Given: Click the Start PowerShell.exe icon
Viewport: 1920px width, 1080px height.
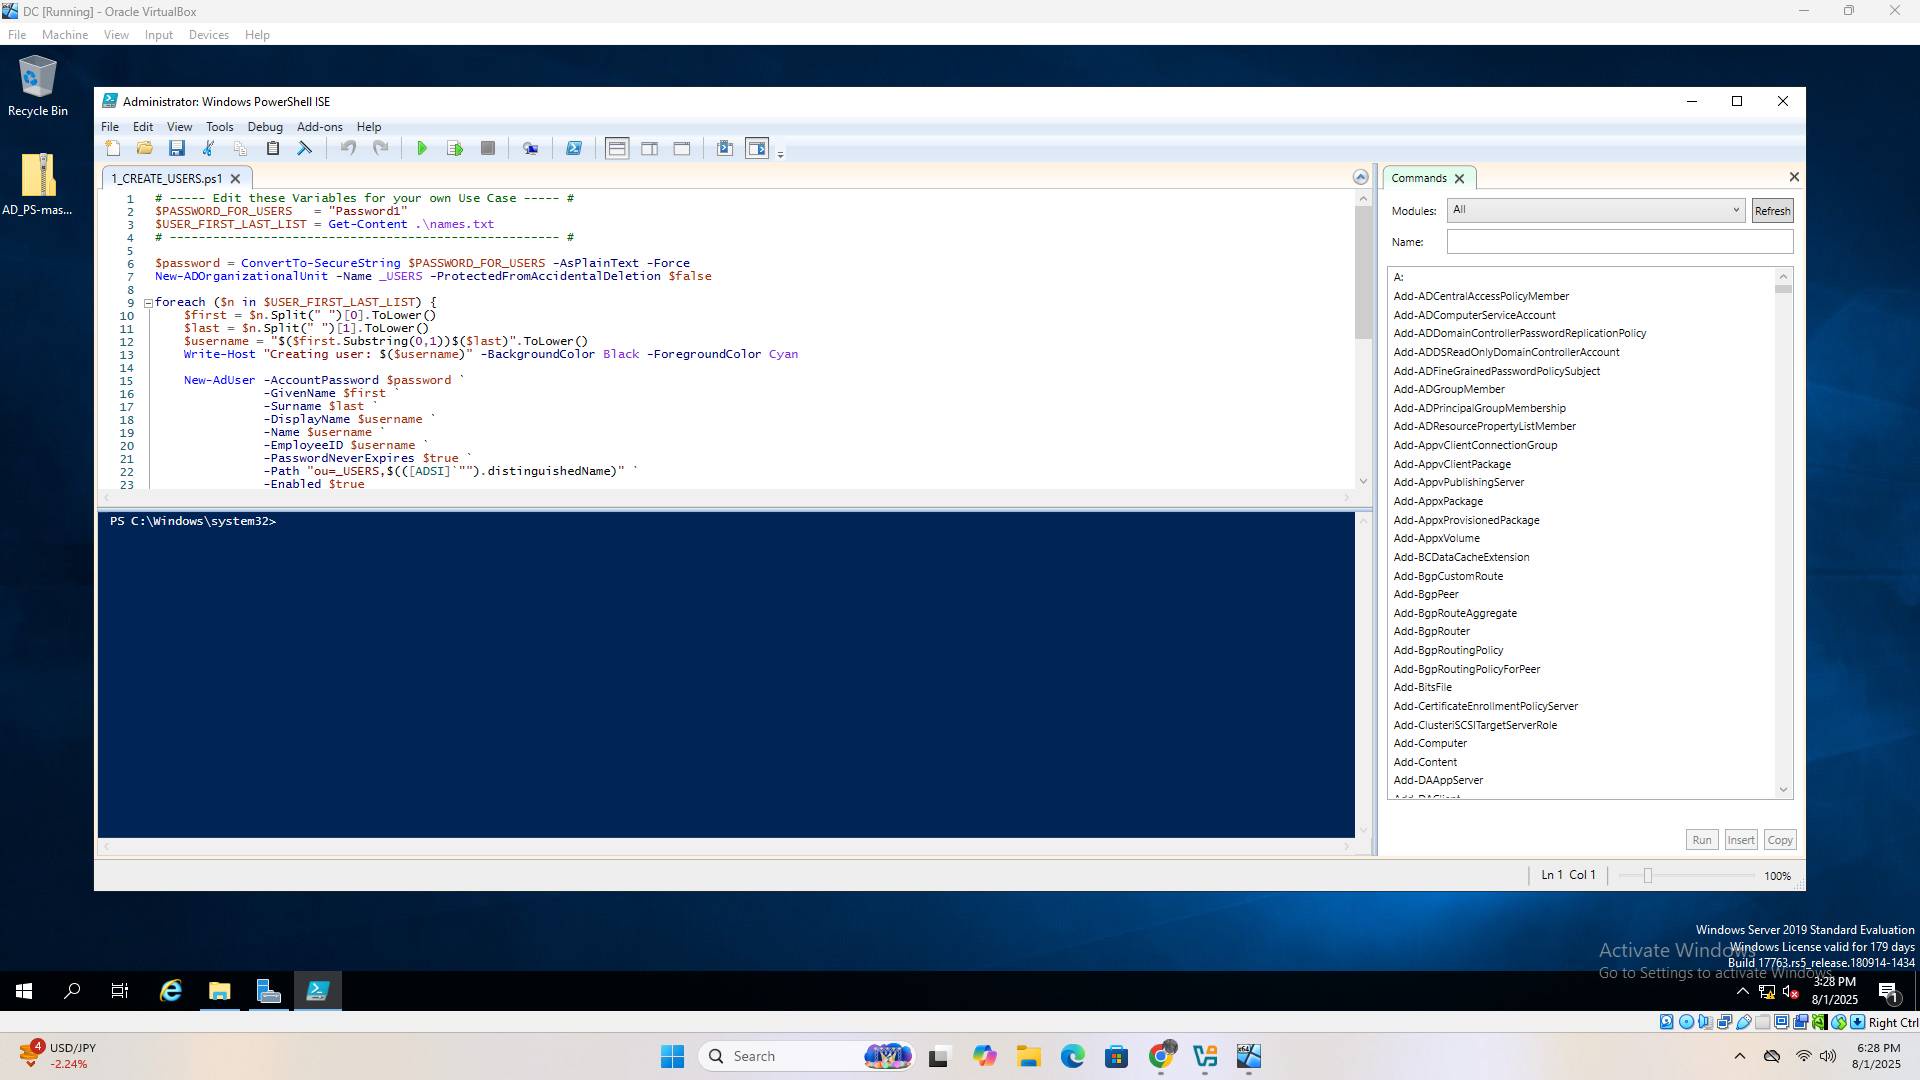Looking at the screenshot, I should pyautogui.click(x=574, y=149).
